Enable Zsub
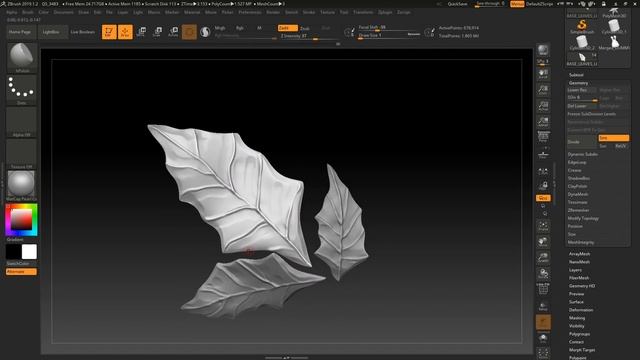 305,28
